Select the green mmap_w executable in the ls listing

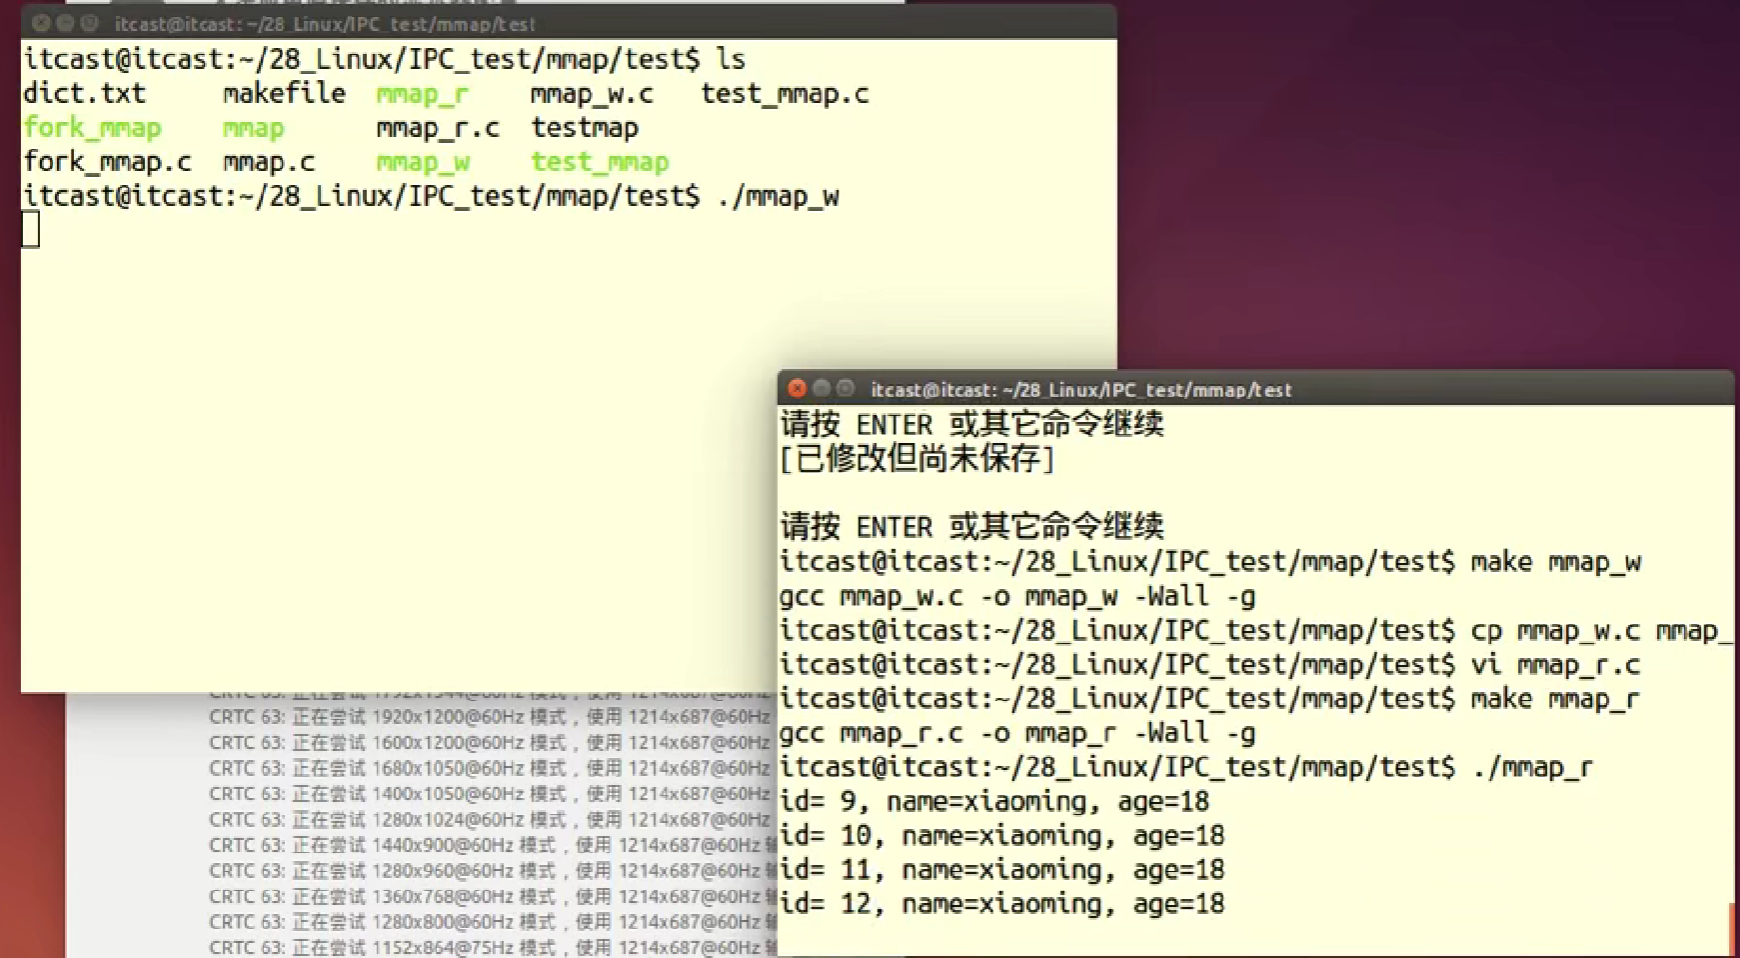[422, 163]
